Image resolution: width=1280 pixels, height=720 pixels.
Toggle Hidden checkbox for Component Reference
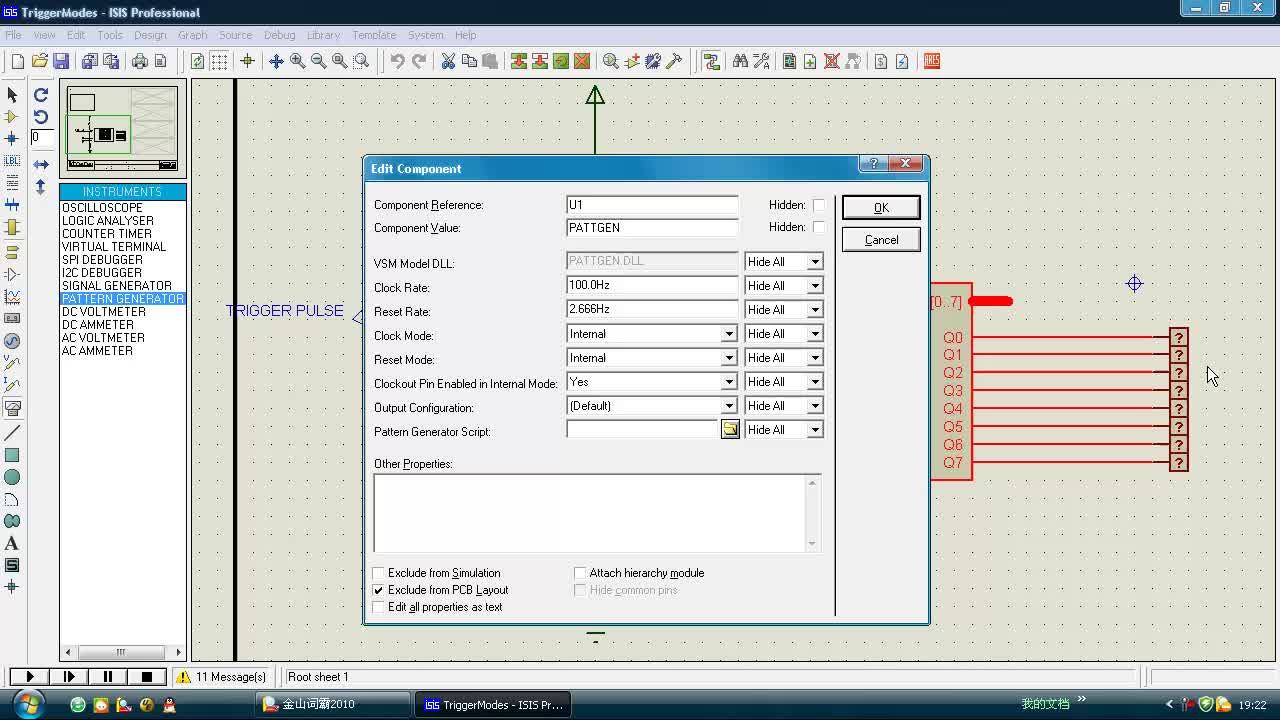click(x=819, y=205)
